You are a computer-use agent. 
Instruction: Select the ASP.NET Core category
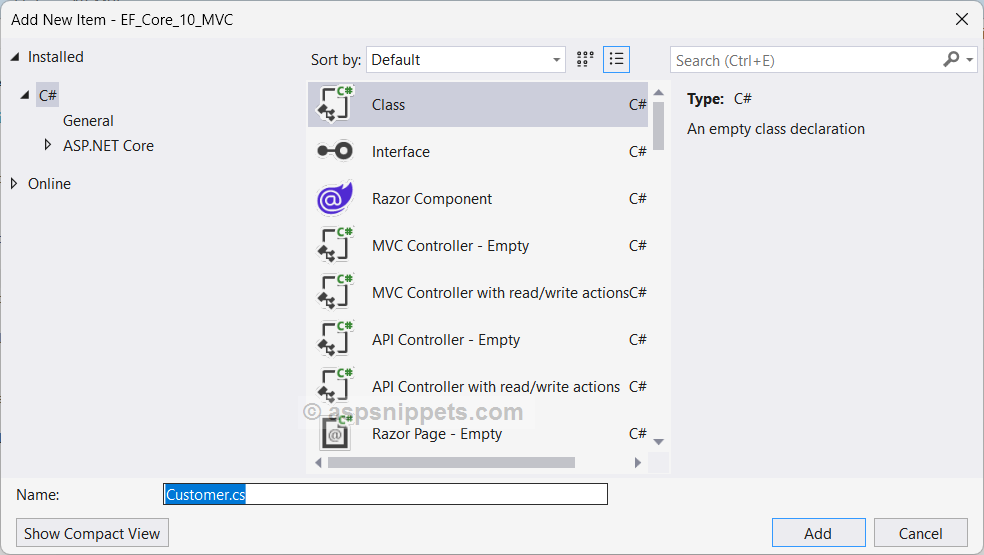tap(108, 146)
